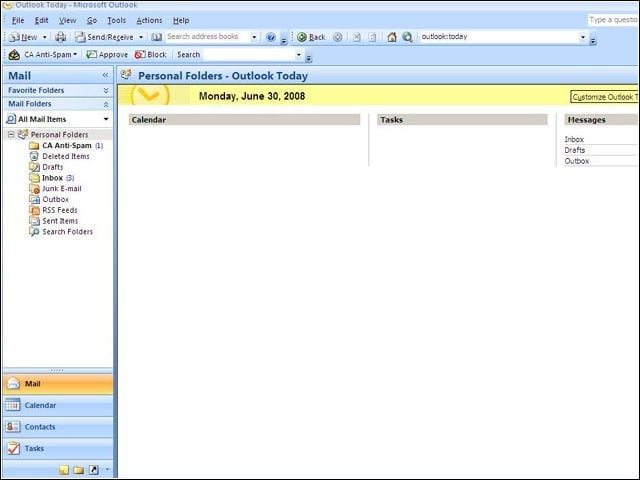Open the Sent Items folder
Viewport: 640px width, 480px height.
point(60,221)
